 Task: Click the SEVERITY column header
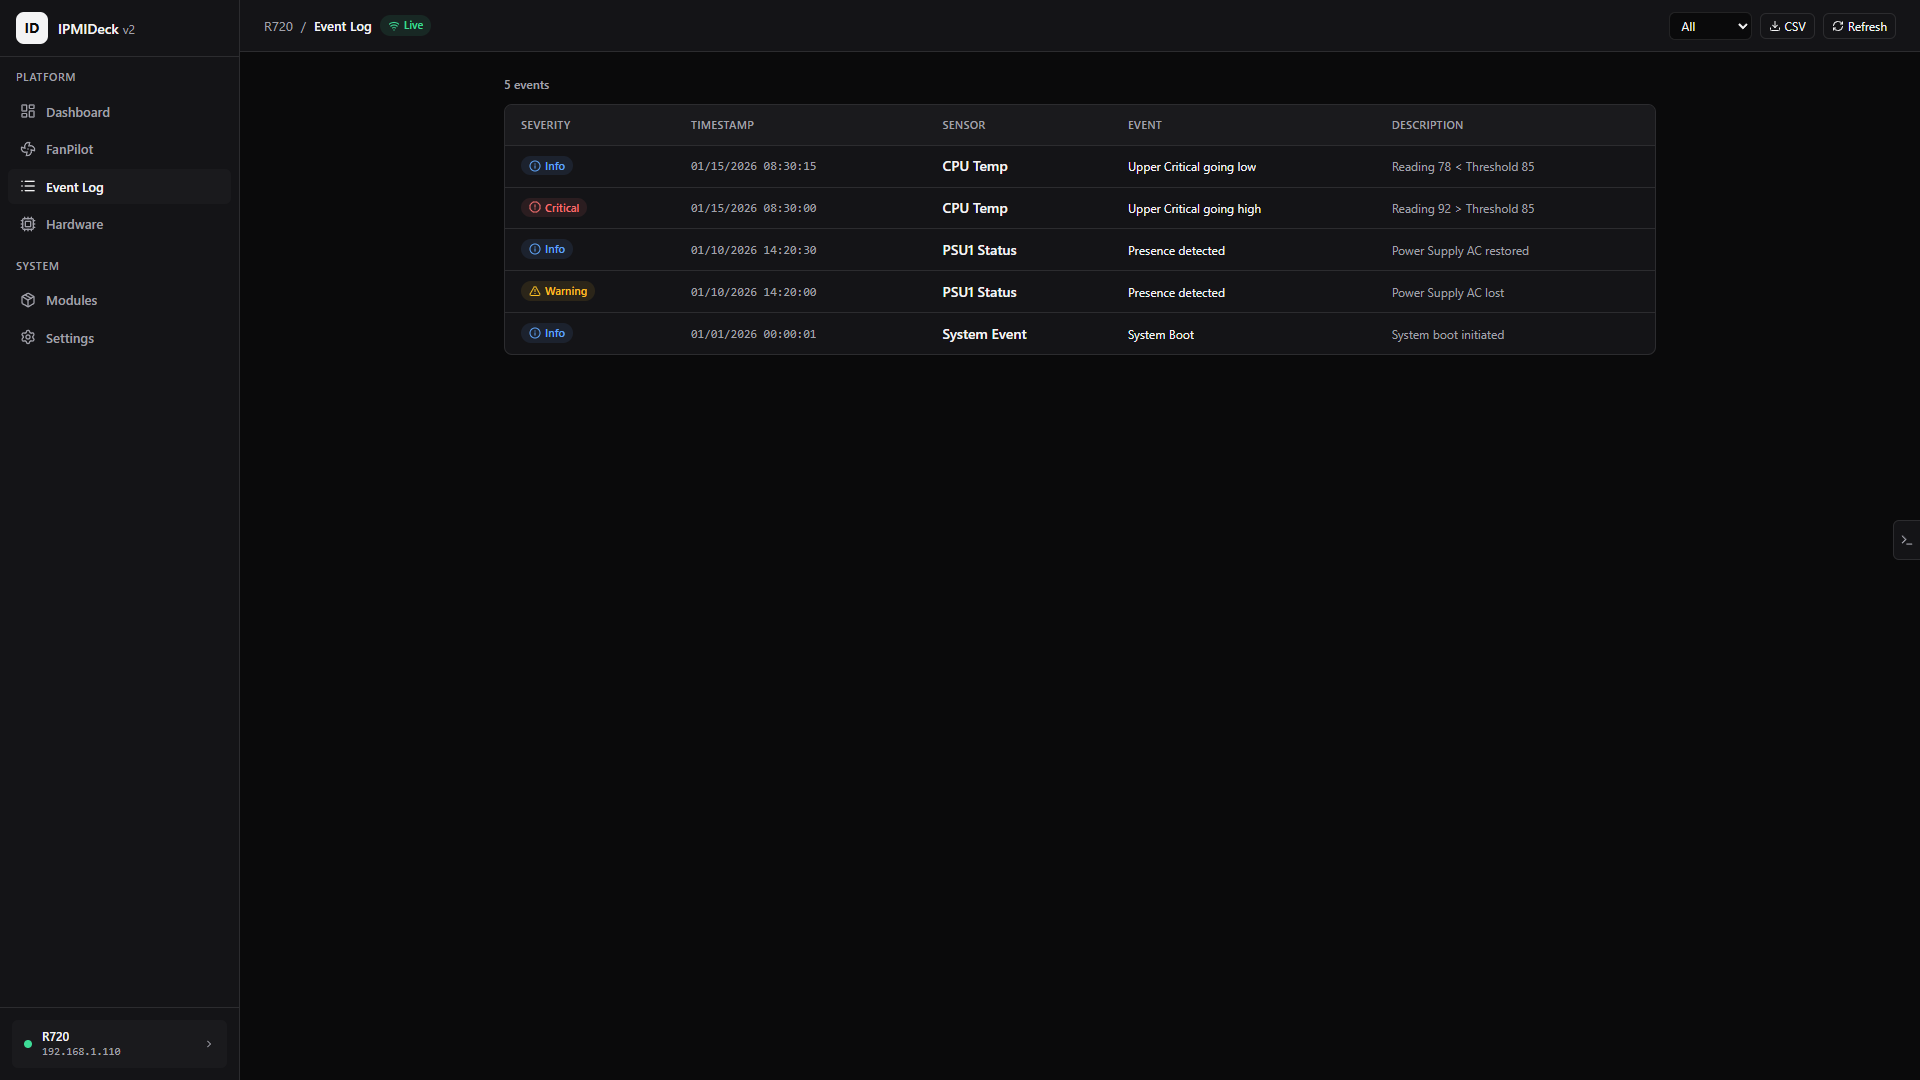click(545, 125)
